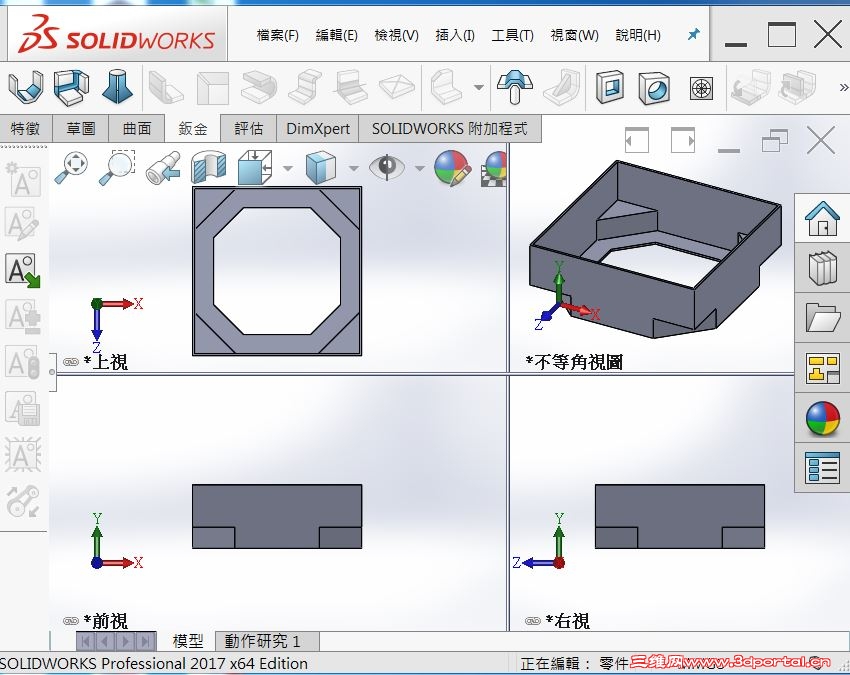850x675 pixels.
Task: Open the 檢視(V) menu
Action: 396,36
